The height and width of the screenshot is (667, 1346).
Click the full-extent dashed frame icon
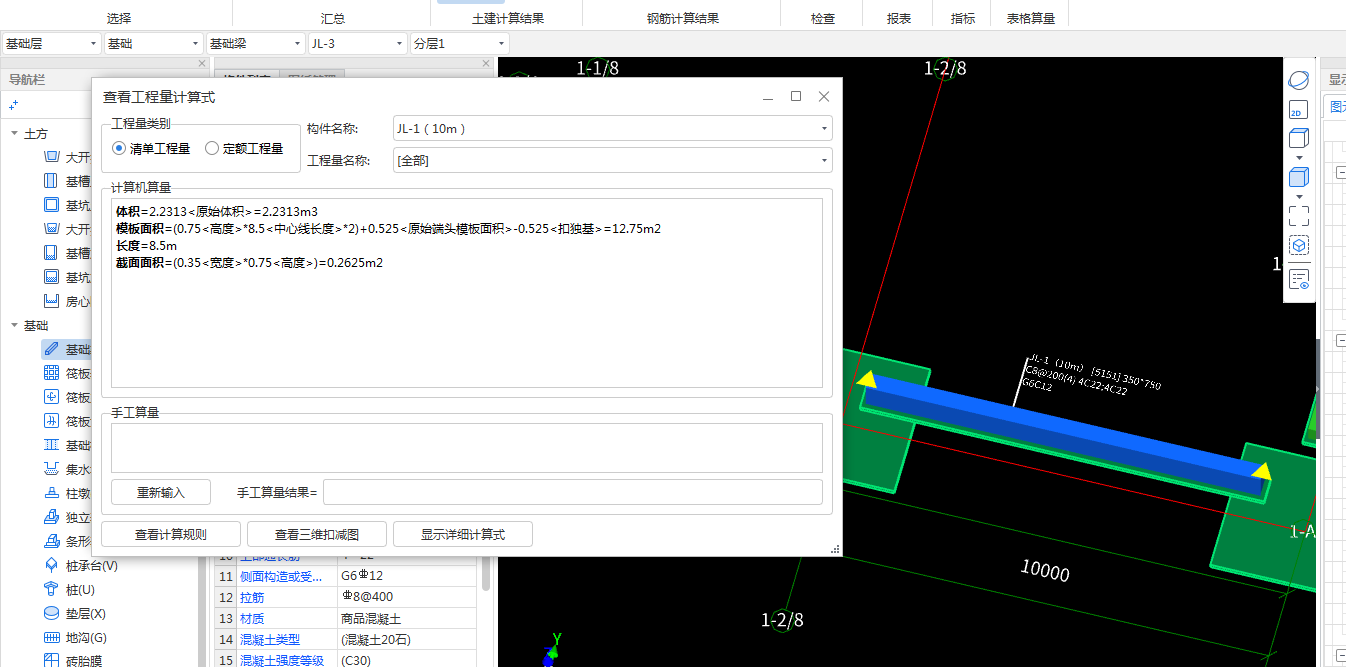coord(1298,215)
